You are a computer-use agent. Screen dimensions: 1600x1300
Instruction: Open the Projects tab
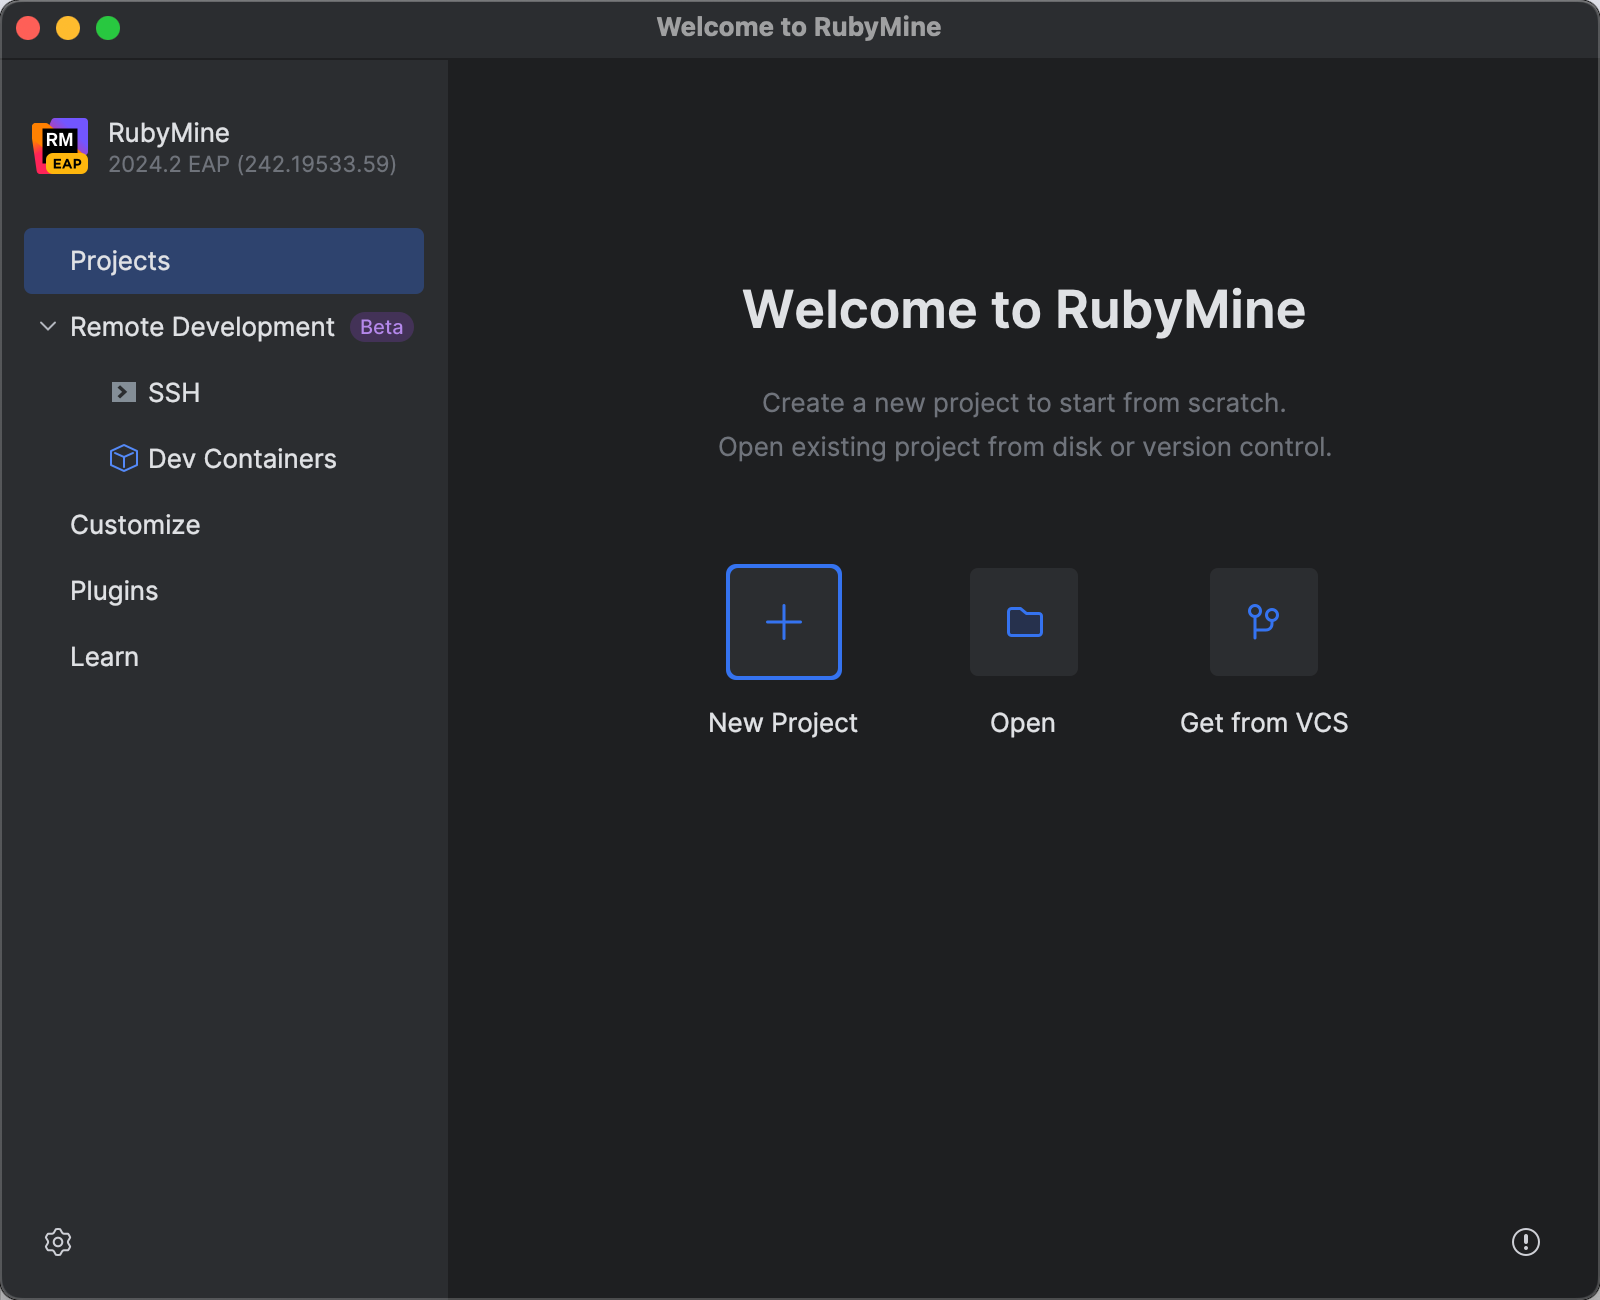coord(120,260)
